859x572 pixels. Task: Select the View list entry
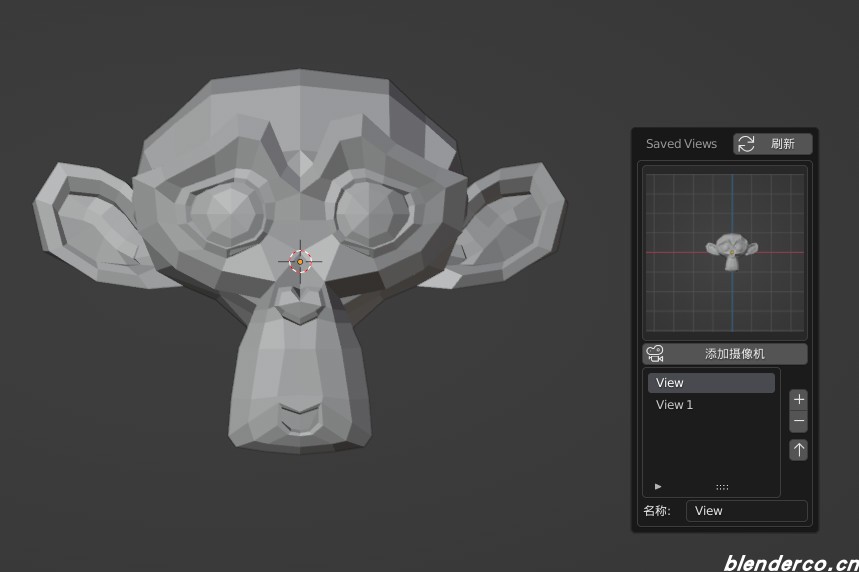click(x=711, y=383)
